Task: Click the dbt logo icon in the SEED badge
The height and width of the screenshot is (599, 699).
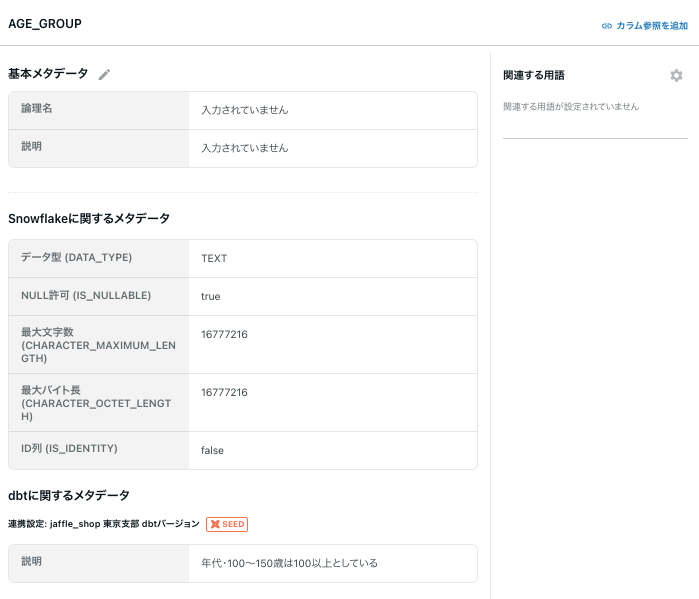Action: coord(215,524)
